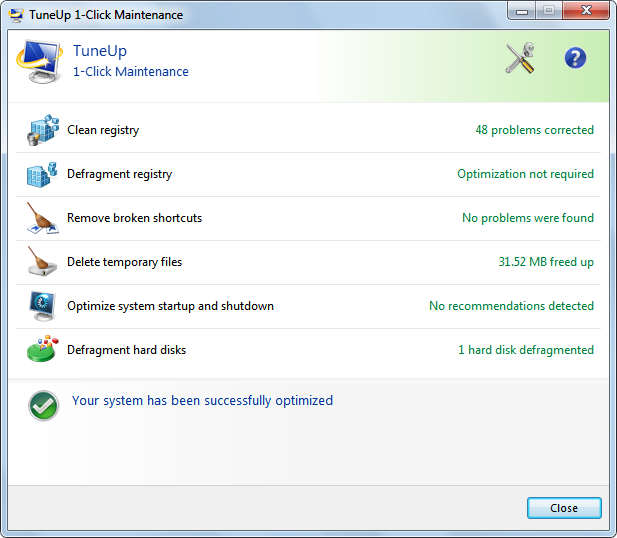This screenshot has width=617, height=538.
Task: Click the Optimize system startup monitor icon
Action: coord(42,306)
